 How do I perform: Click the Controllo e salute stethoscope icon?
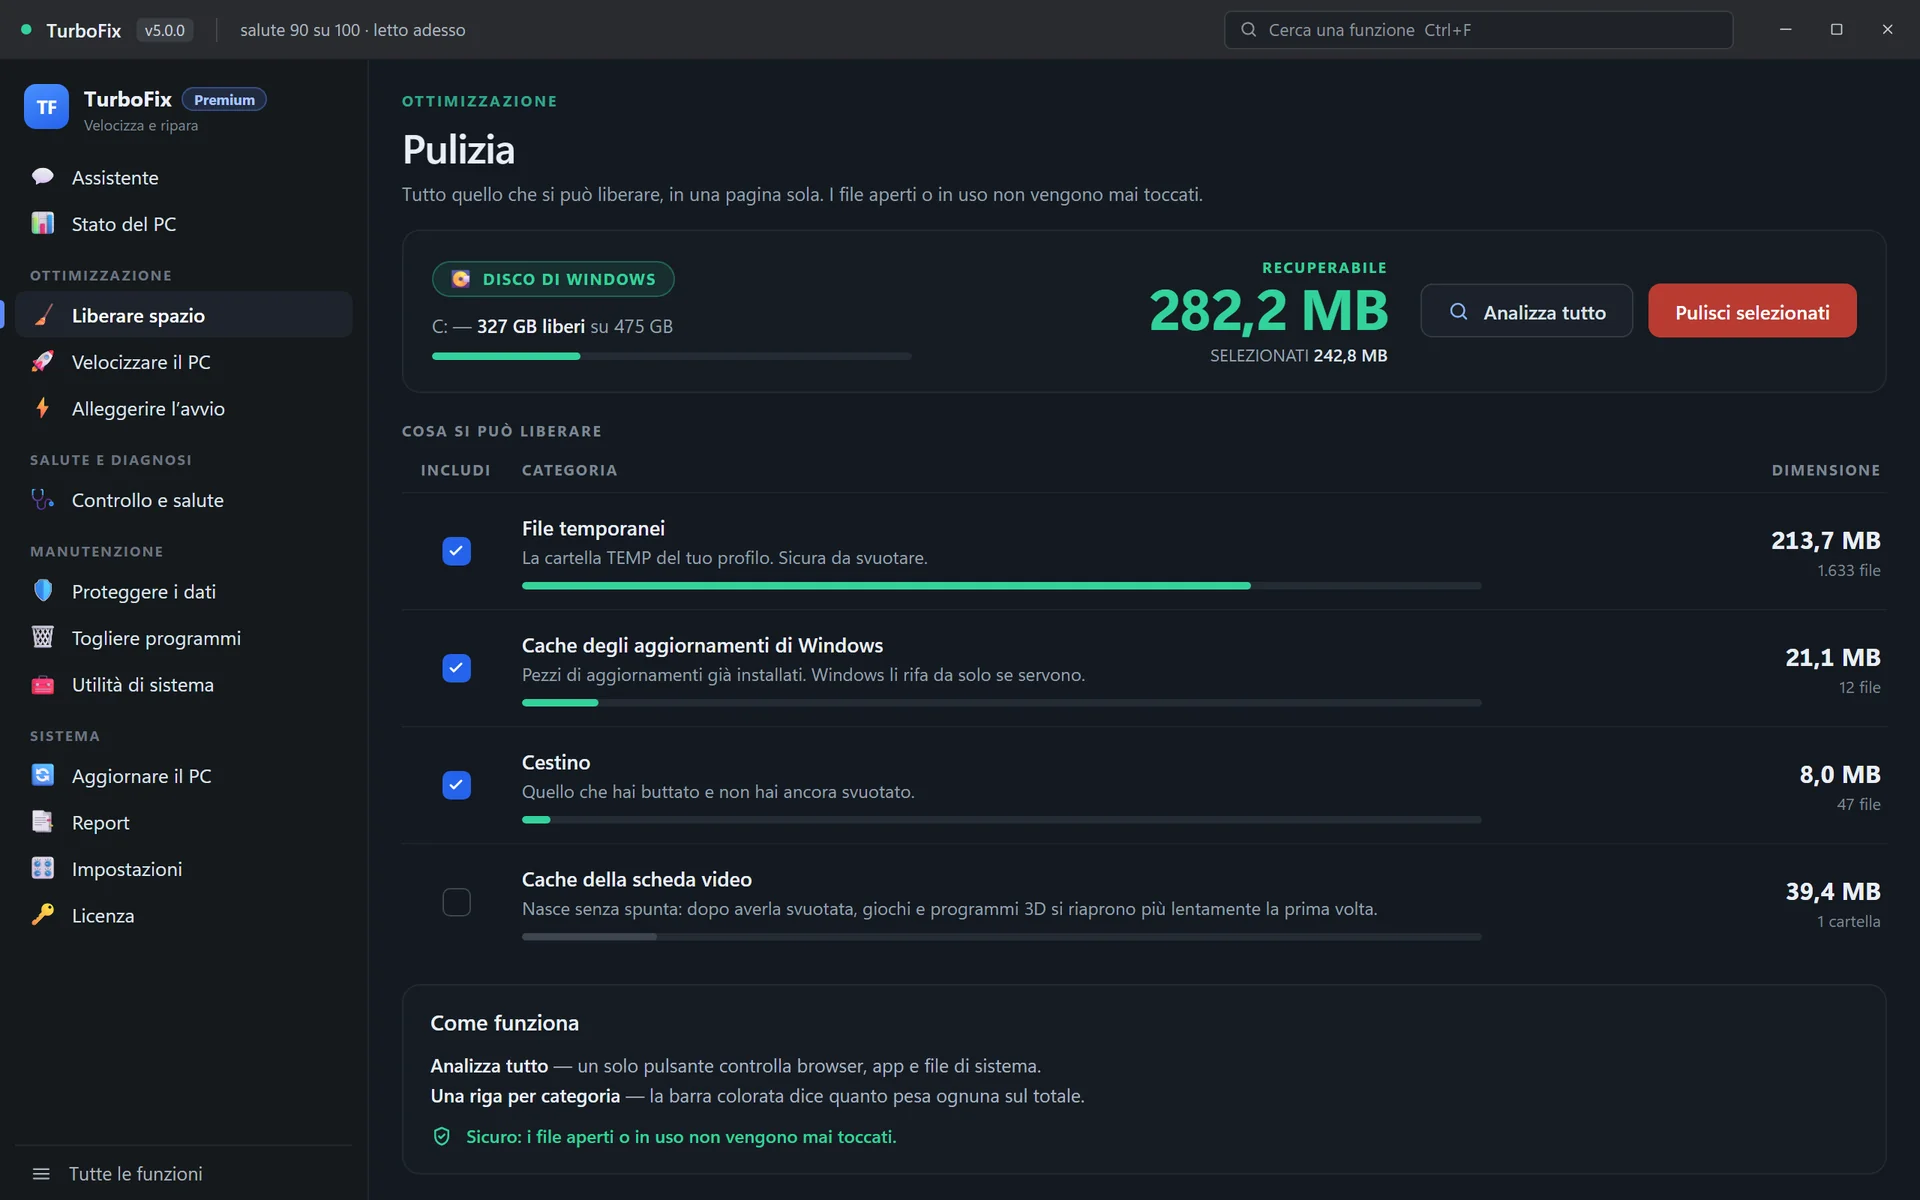43,499
